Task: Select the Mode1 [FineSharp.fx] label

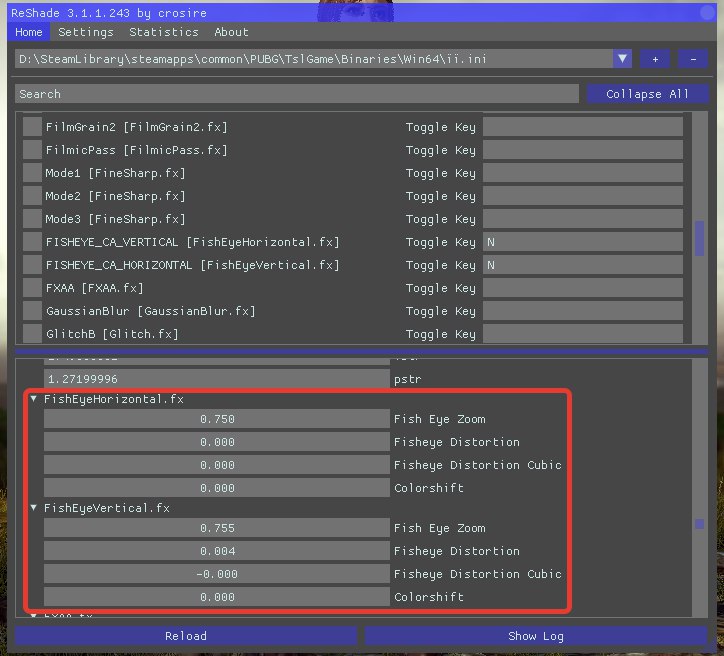Action: (115, 173)
